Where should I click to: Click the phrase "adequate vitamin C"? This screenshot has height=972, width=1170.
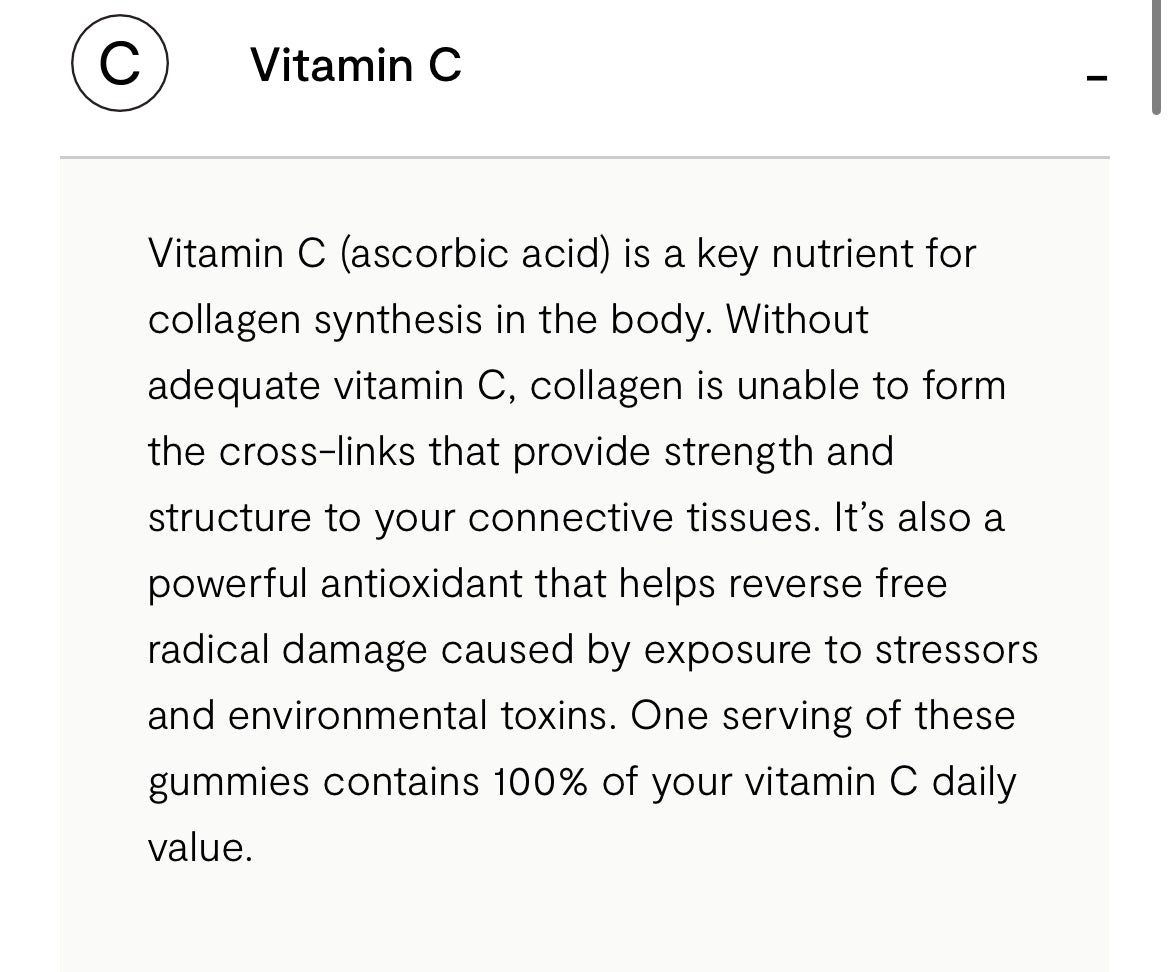click(329, 385)
